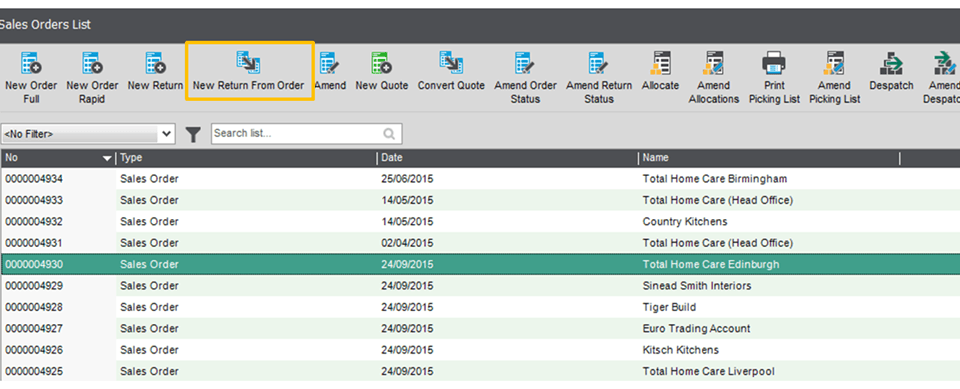Open Amend Picking List
960x389 pixels.
pos(834,77)
